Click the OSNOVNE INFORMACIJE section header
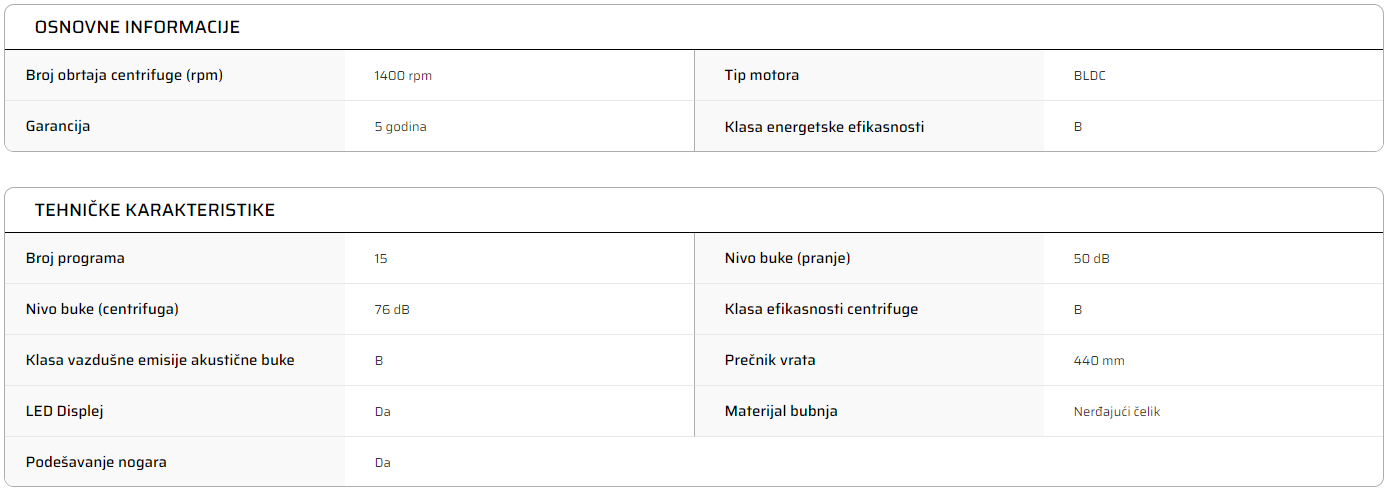The image size is (1389, 489). tap(137, 27)
